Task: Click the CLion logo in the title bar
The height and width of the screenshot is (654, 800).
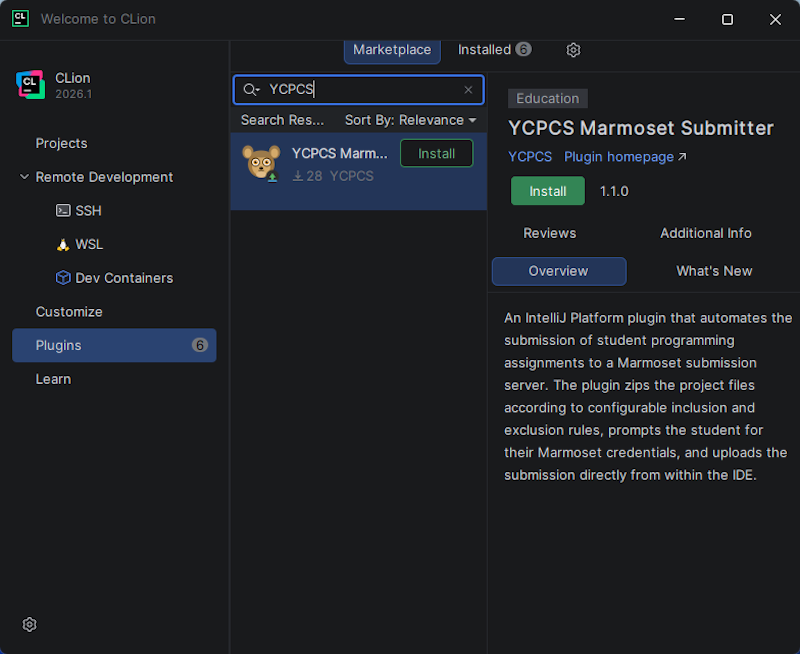Action: pos(20,19)
